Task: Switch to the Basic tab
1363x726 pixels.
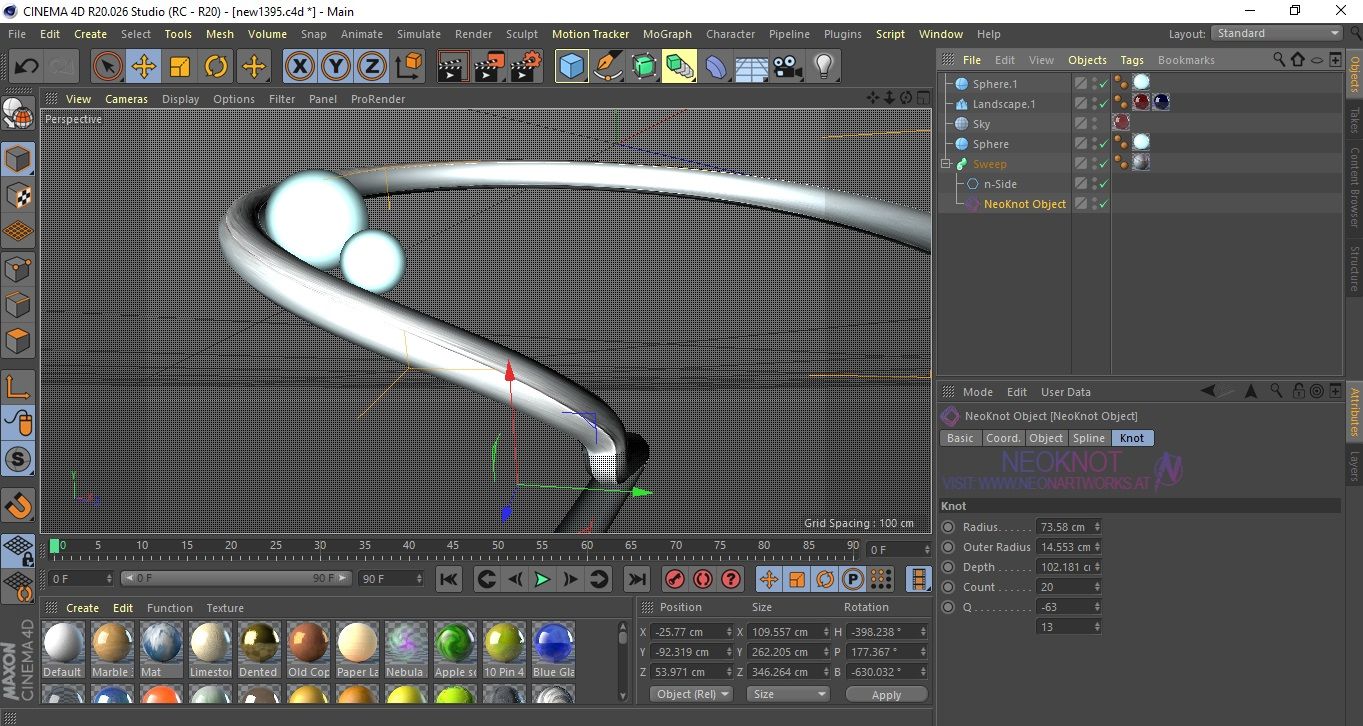Action: point(960,438)
